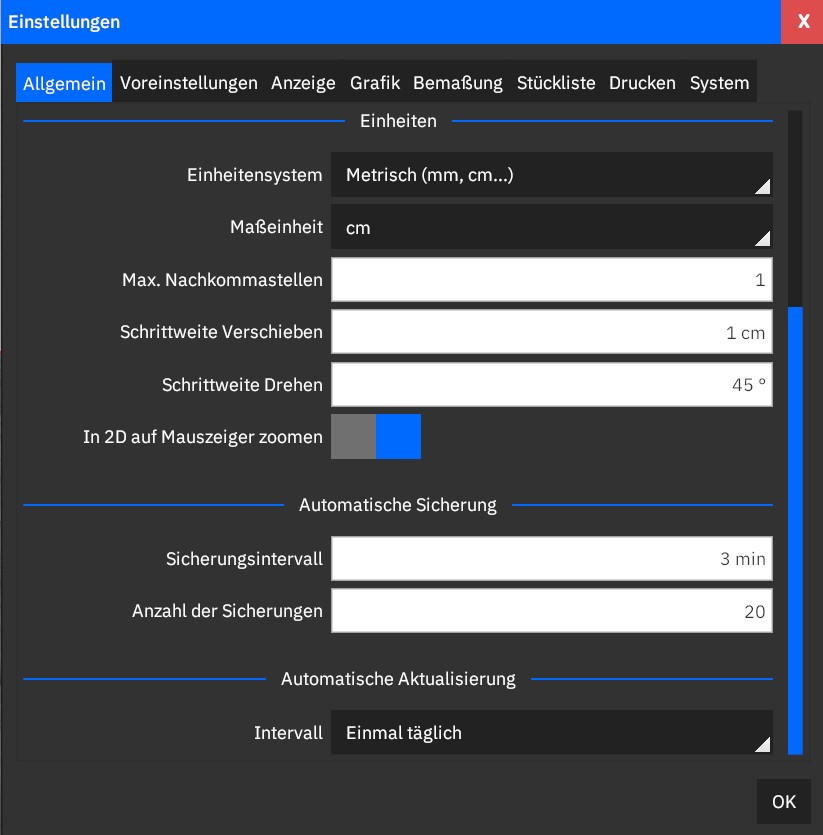Viewport: 823px width, 835px height.
Task: Click the Einstellungen title text
Action: point(64,22)
